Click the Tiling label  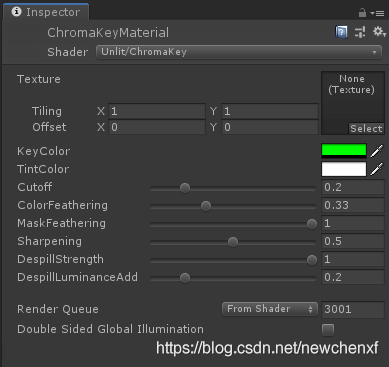47,111
